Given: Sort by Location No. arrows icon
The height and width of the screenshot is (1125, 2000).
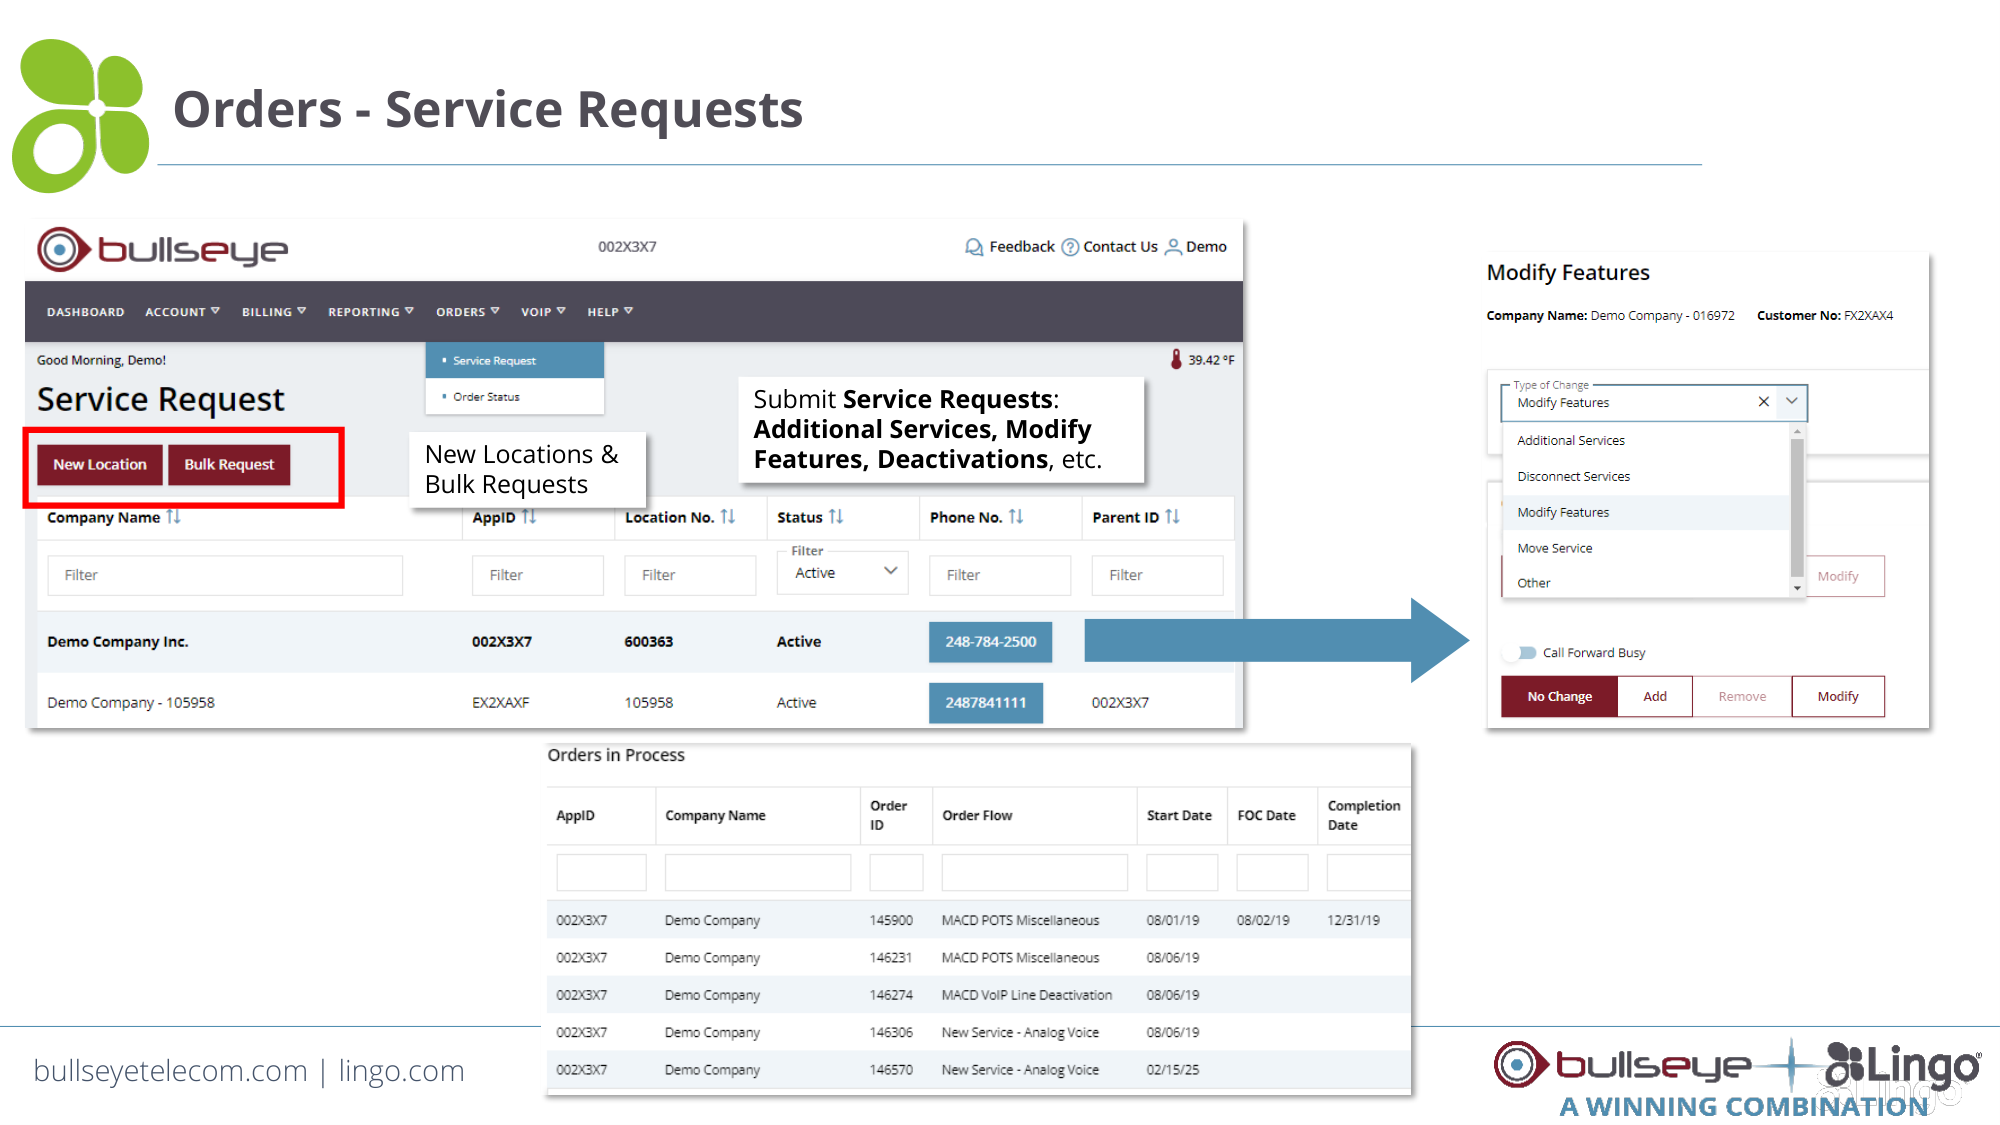Looking at the screenshot, I should pyautogui.click(x=728, y=517).
